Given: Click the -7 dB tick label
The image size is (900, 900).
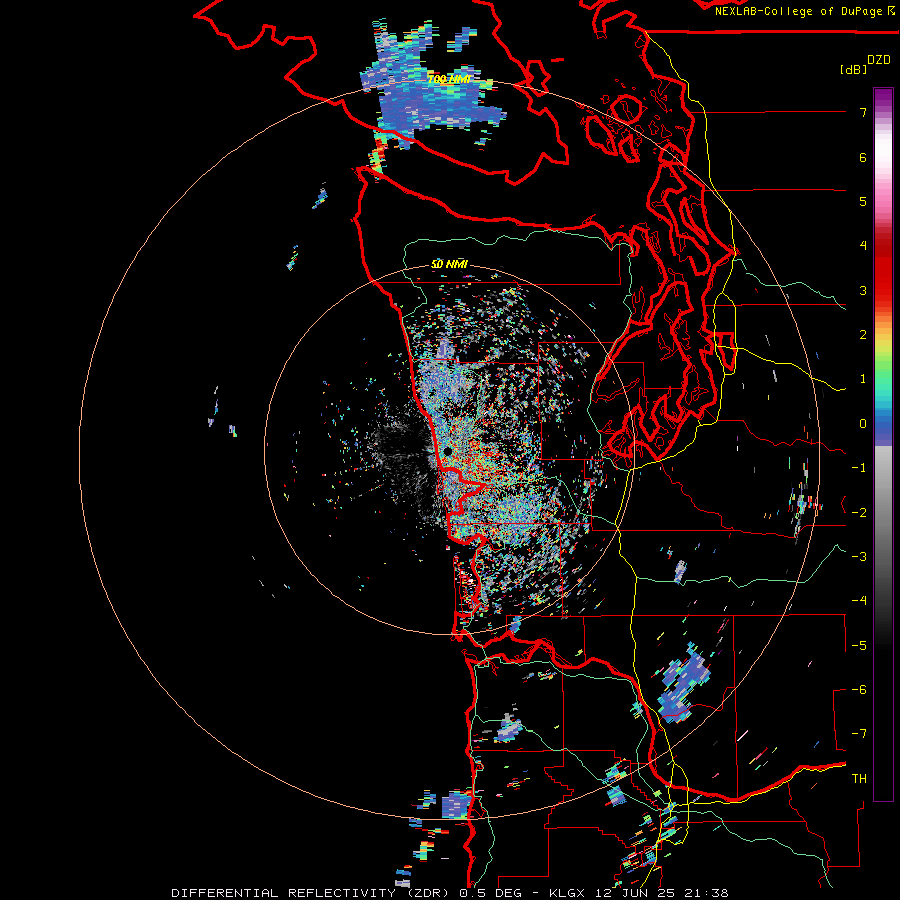Looking at the screenshot, I should click(x=859, y=734).
